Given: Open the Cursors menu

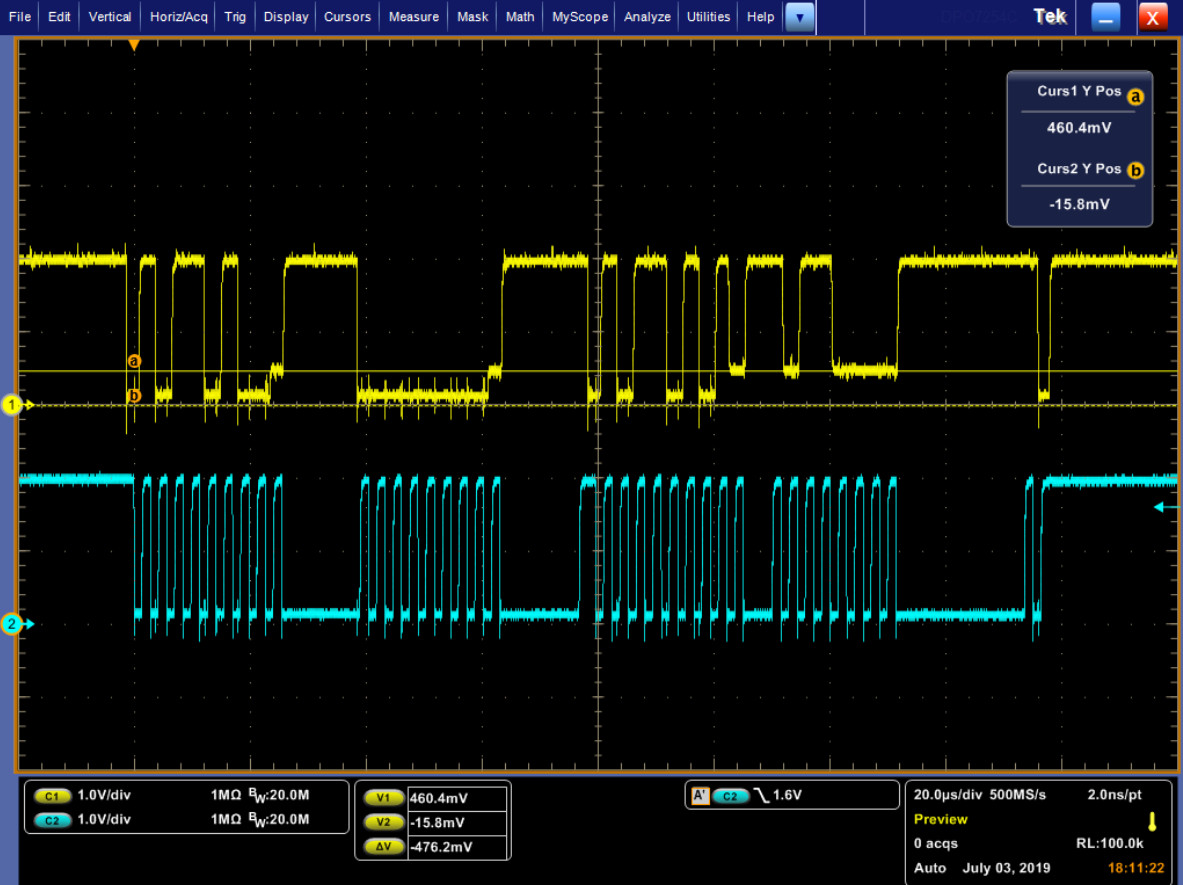Looking at the screenshot, I should coord(347,17).
